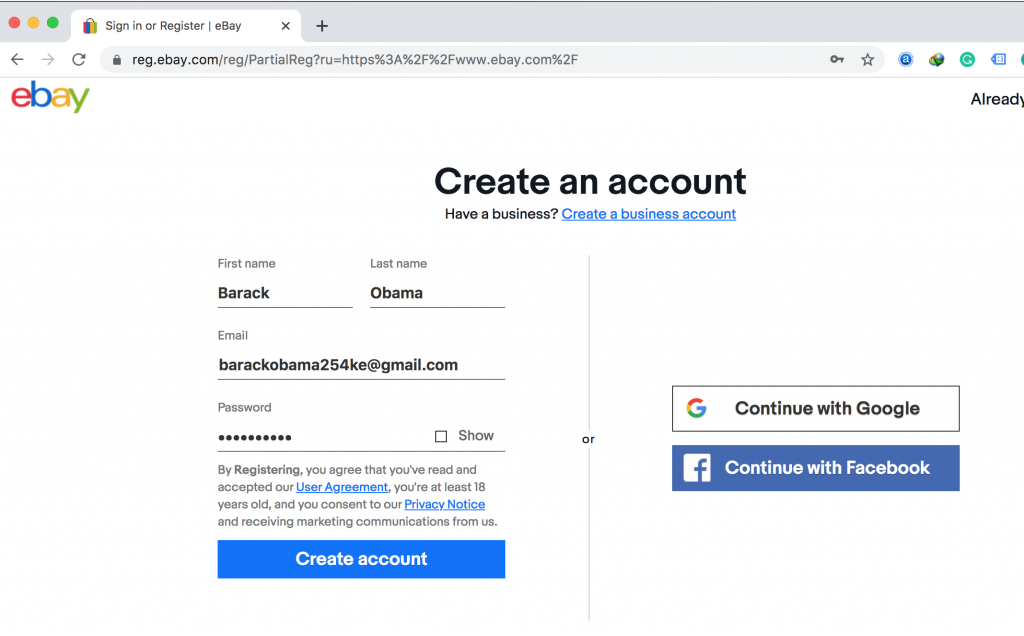Click the eBay logo
1024x636 pixels.
tap(50, 97)
